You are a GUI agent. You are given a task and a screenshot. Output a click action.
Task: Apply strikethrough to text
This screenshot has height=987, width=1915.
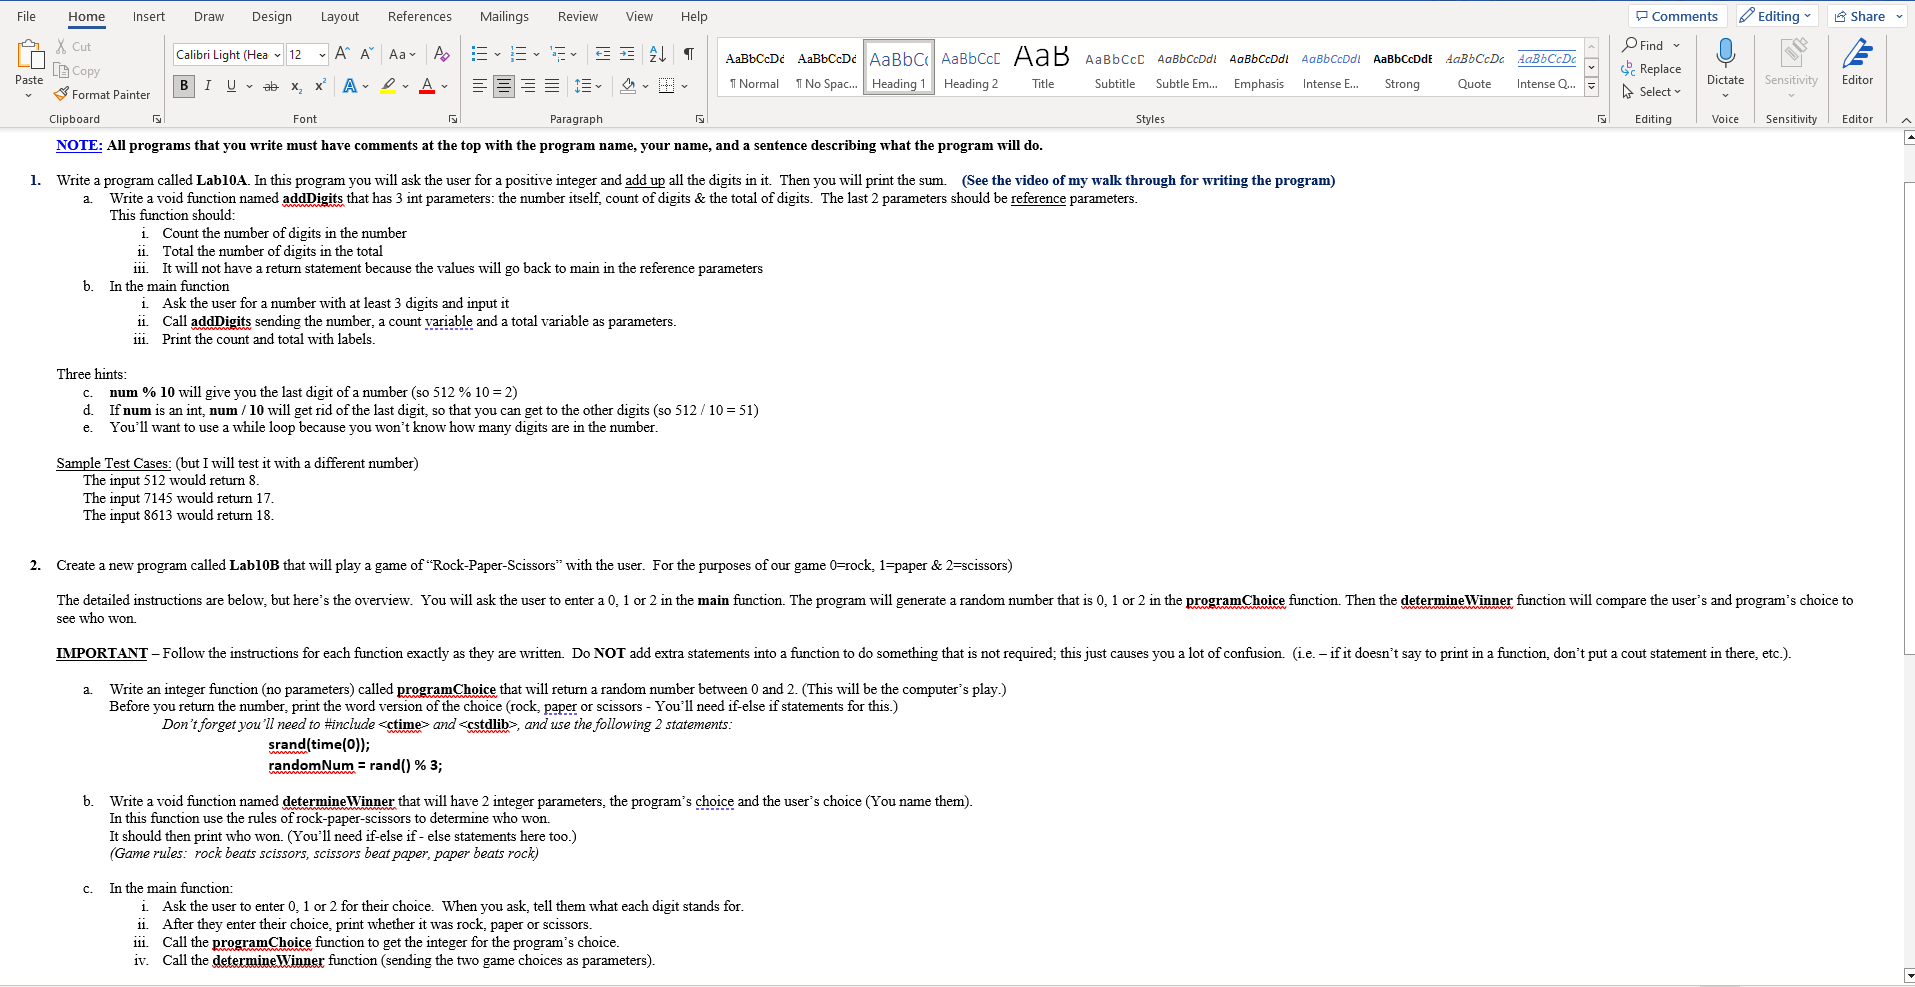tap(270, 86)
